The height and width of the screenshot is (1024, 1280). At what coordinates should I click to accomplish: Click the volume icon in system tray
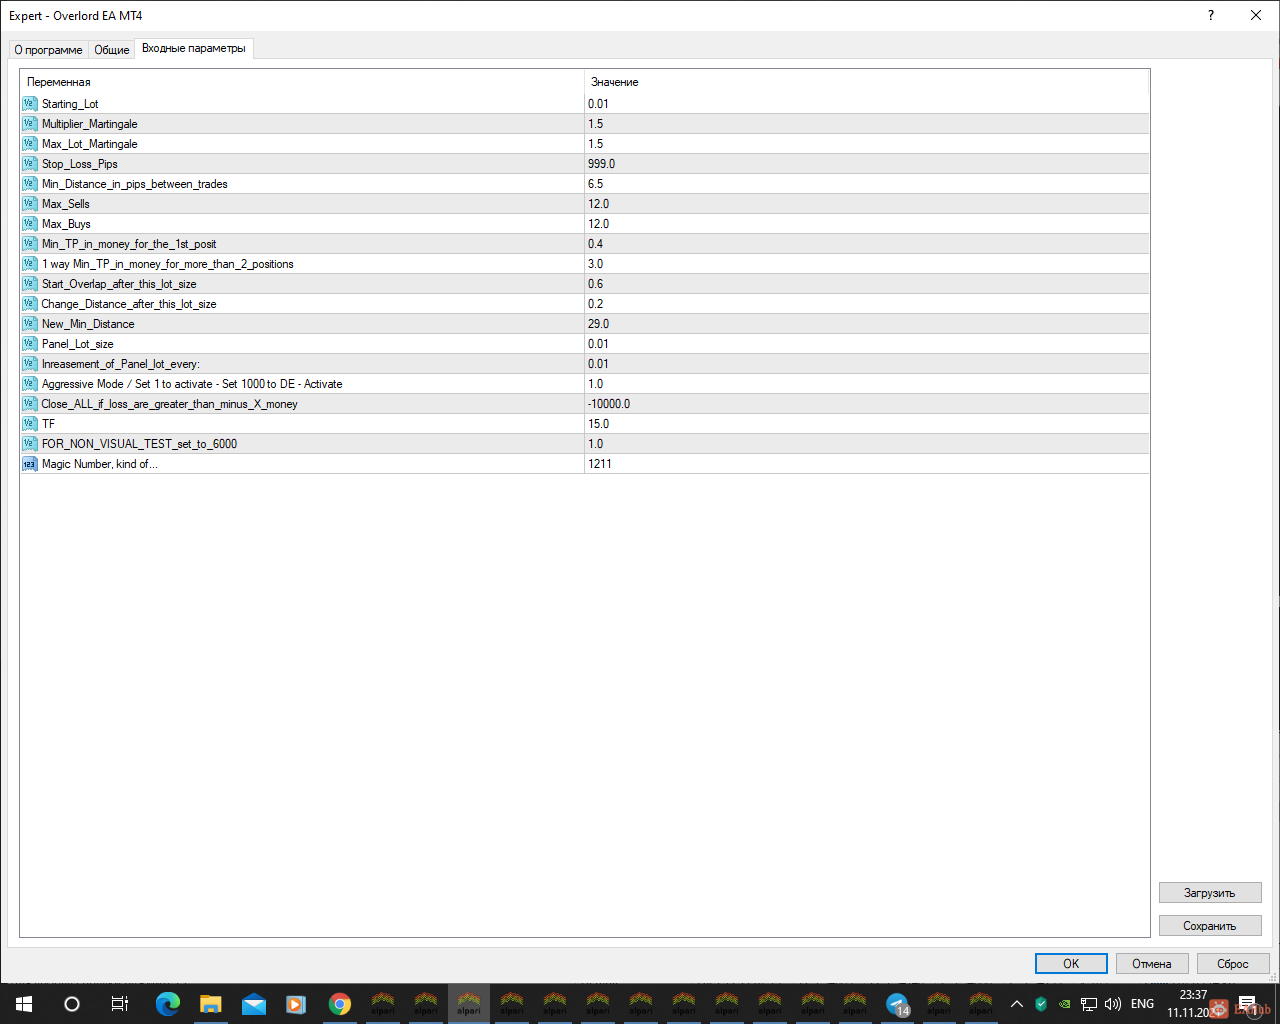1113,1004
